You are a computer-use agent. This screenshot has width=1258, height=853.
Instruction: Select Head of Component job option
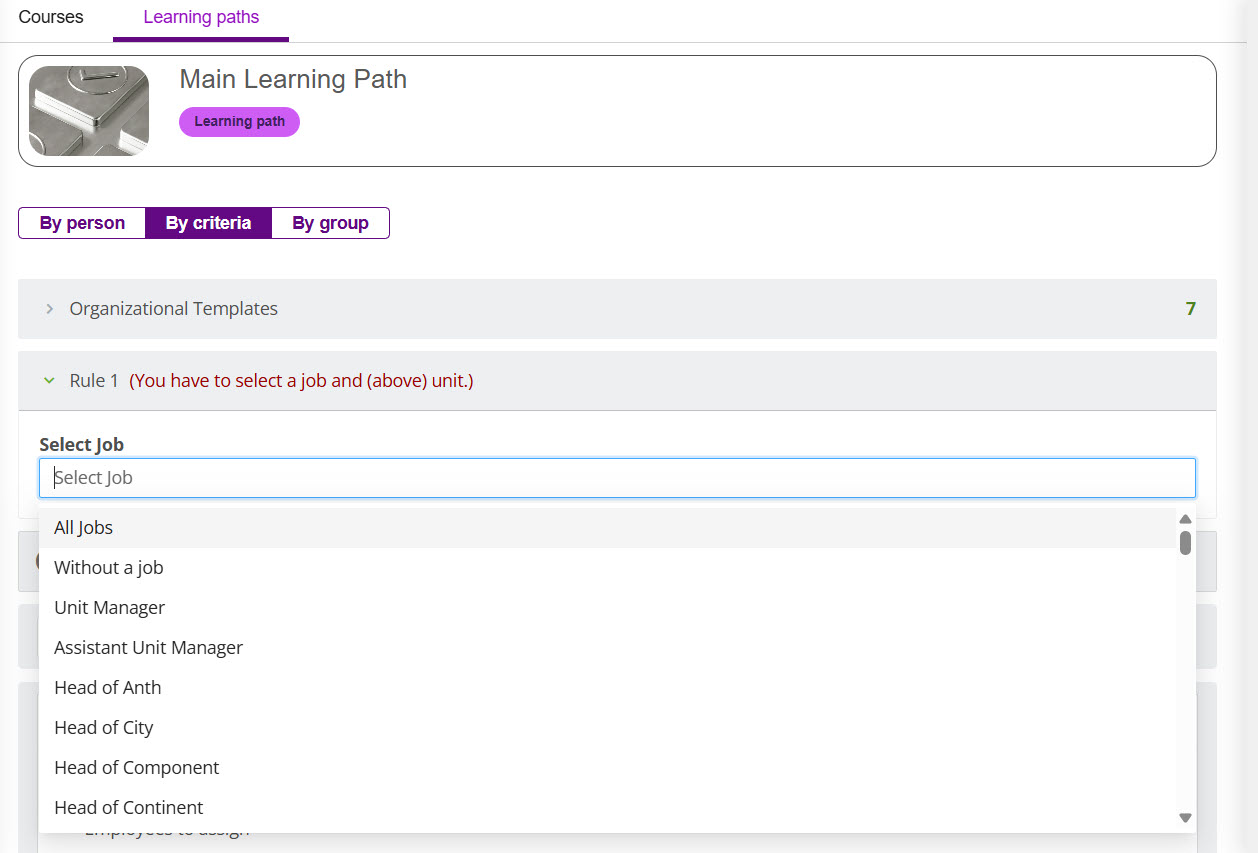coord(137,768)
